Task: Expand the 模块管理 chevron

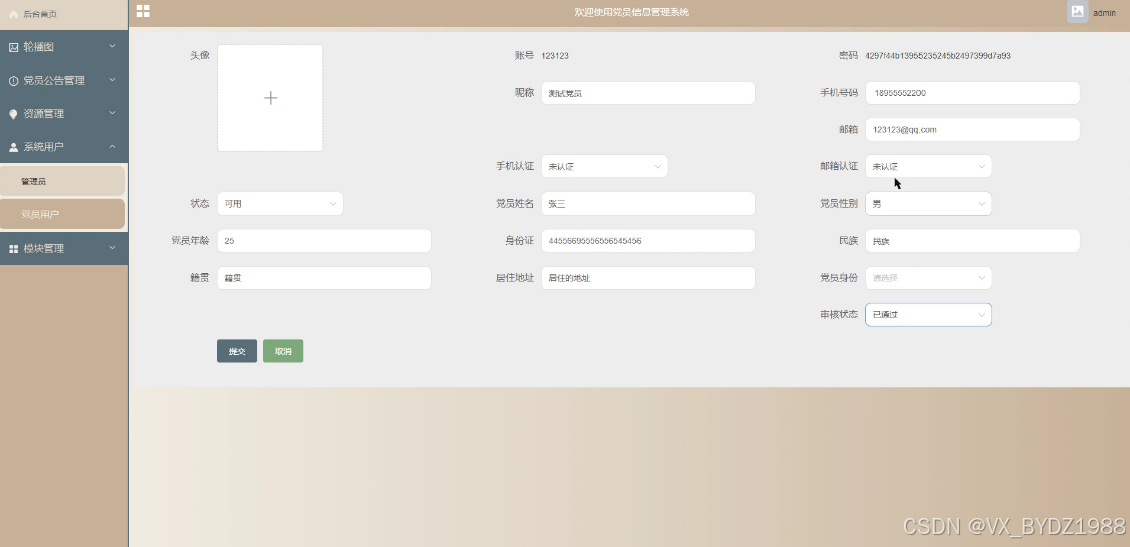Action: (112, 248)
